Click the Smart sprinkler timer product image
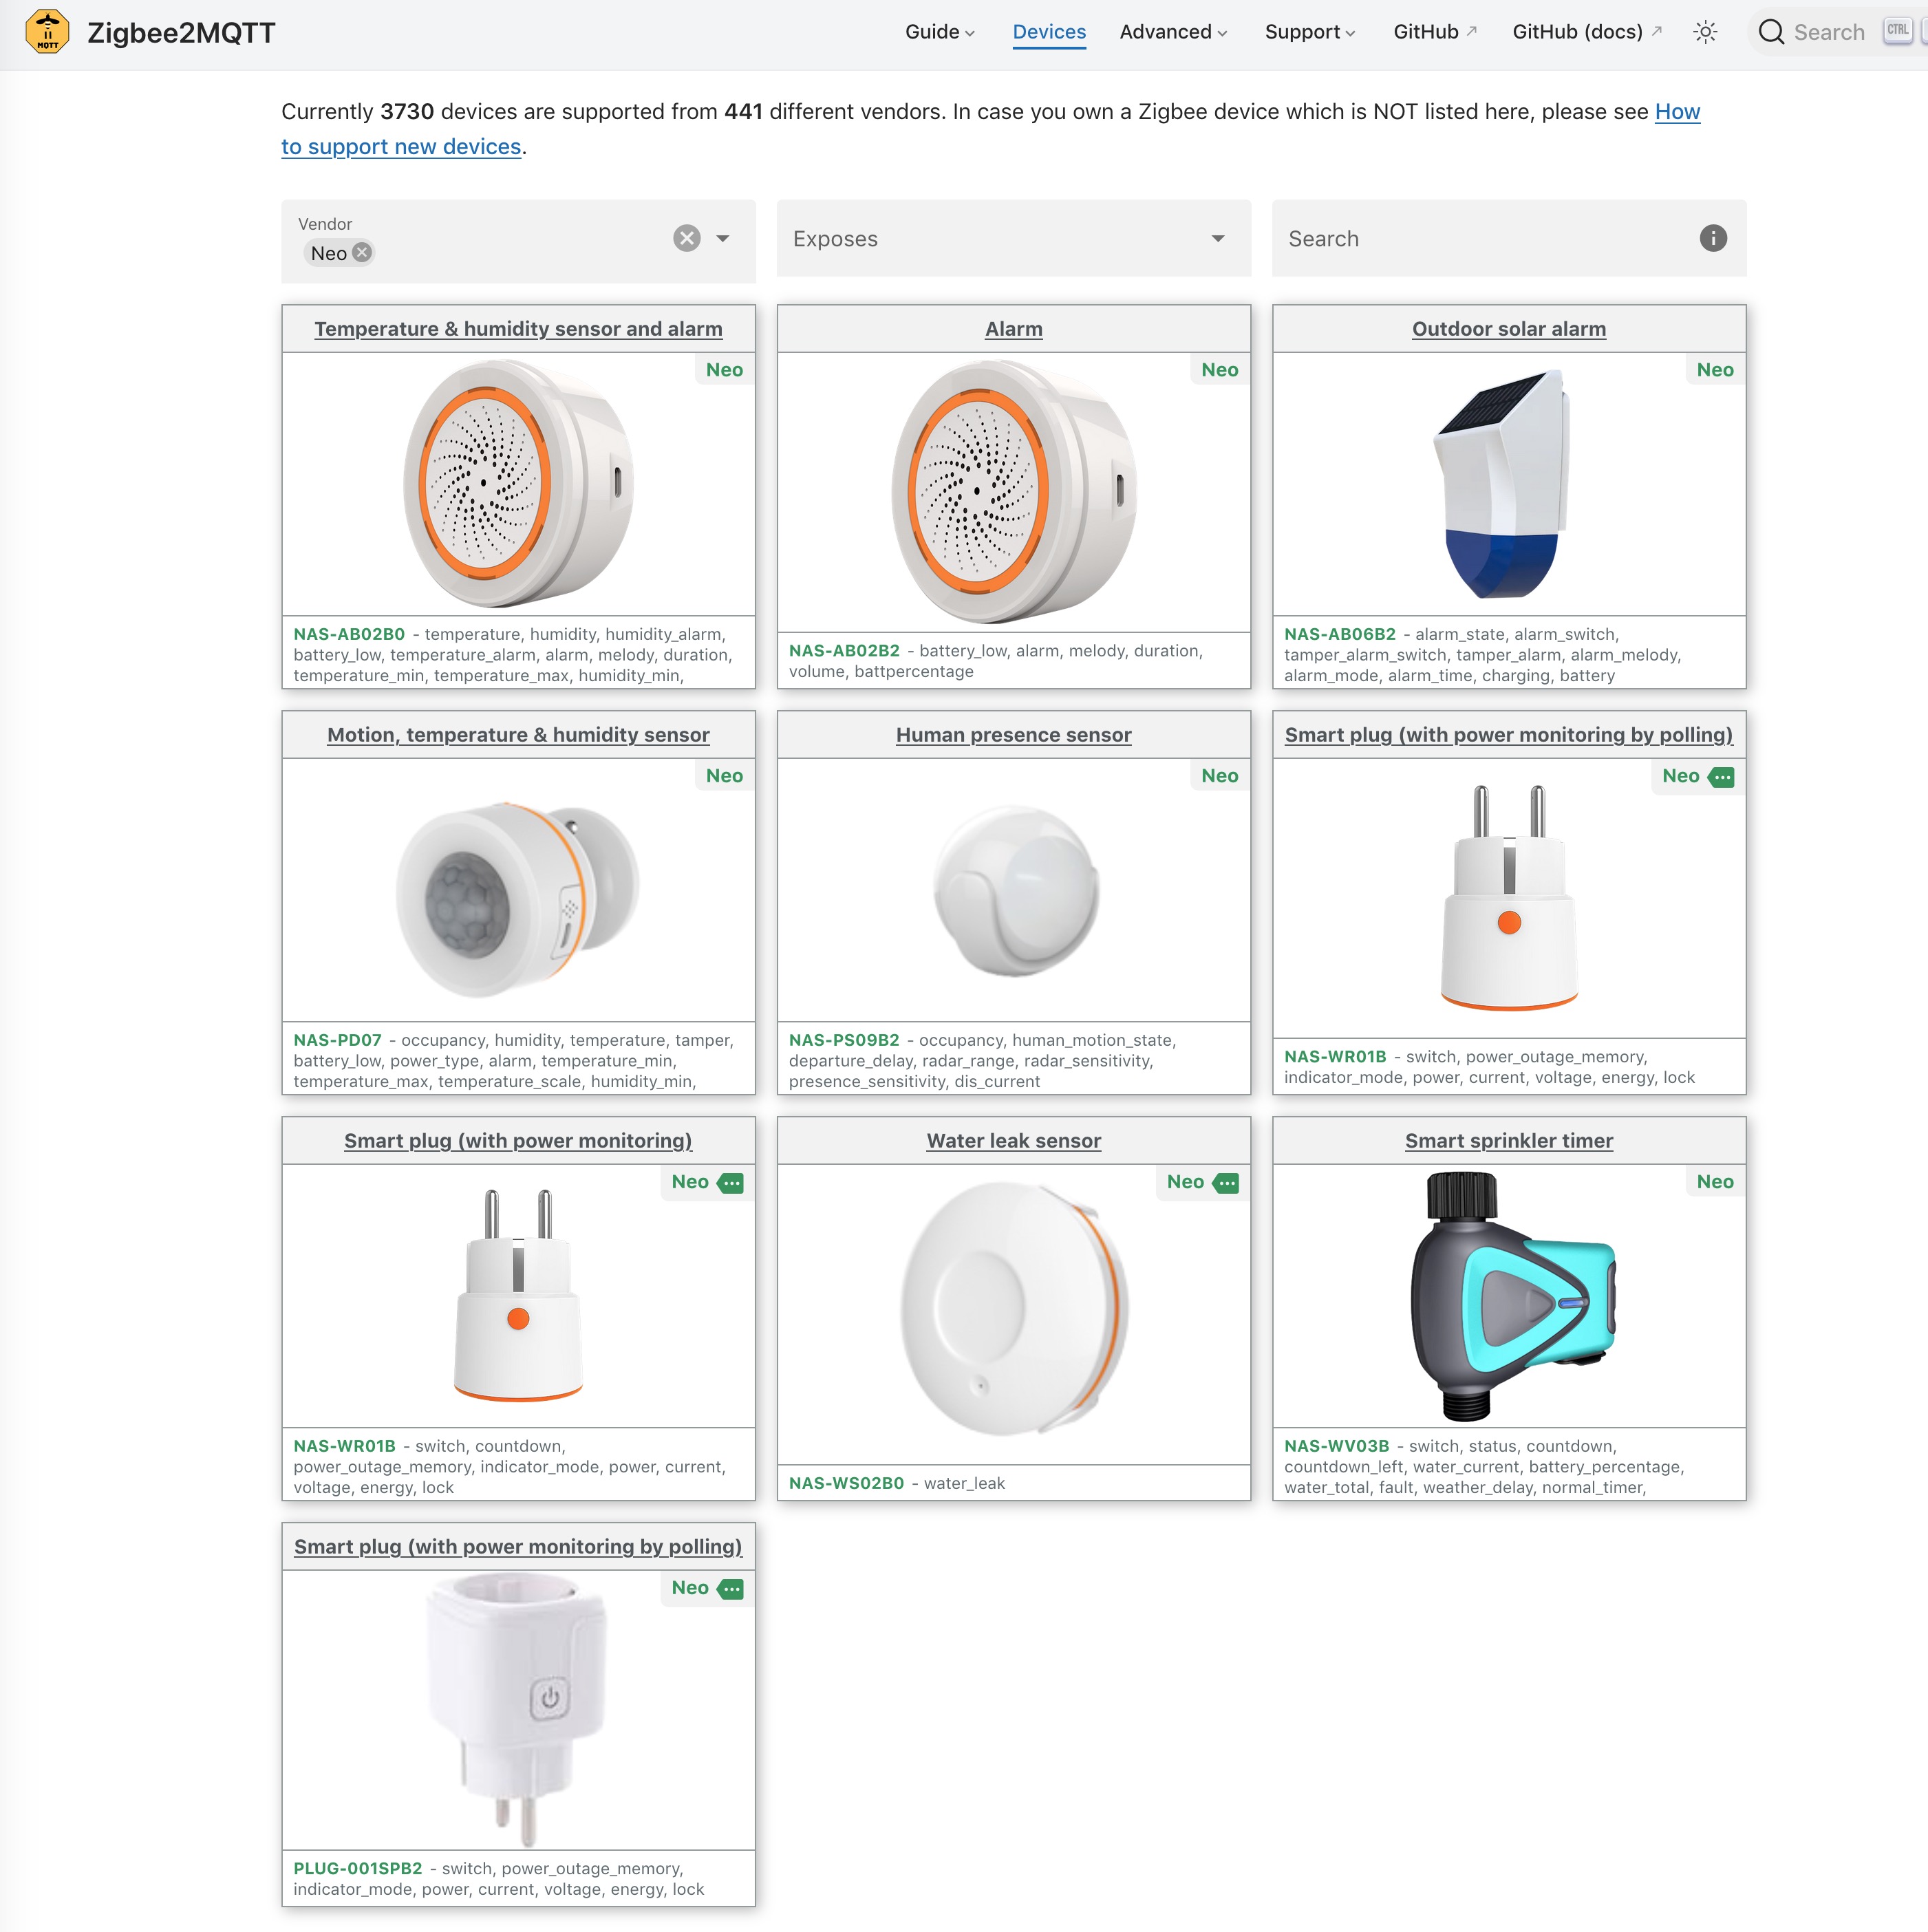The width and height of the screenshot is (1928, 1932). pos(1508,1296)
